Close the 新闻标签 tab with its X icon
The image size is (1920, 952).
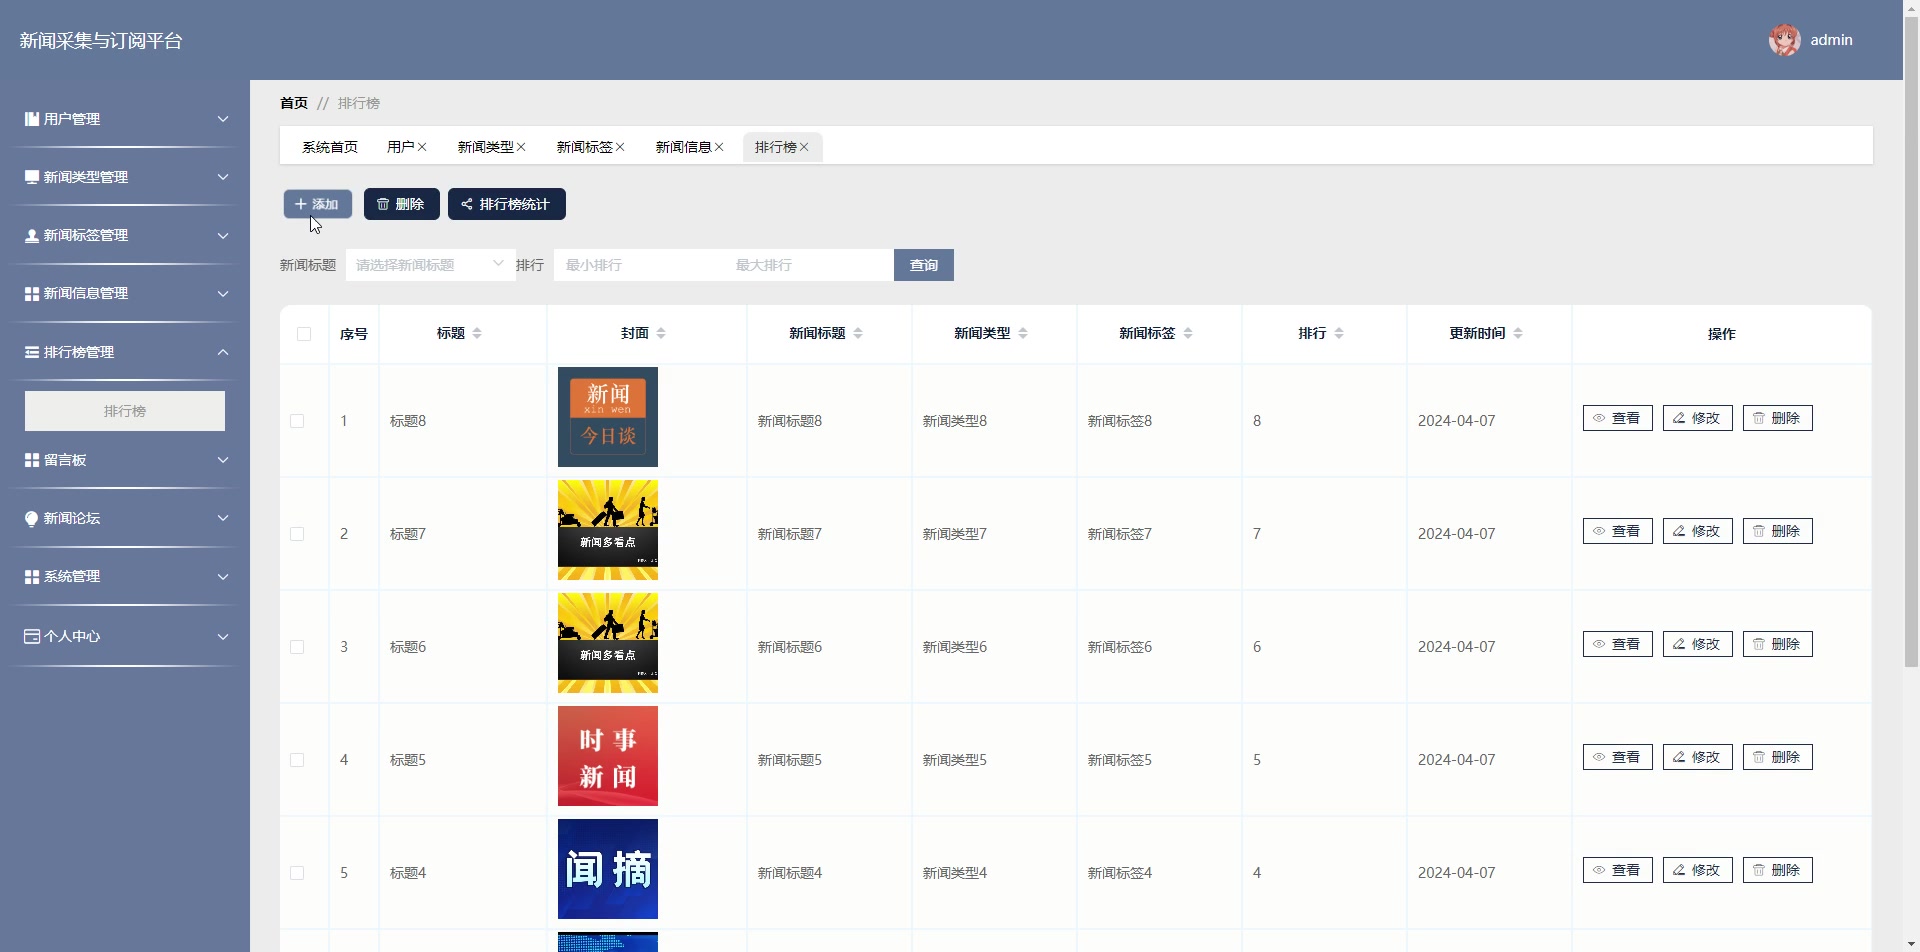620,147
